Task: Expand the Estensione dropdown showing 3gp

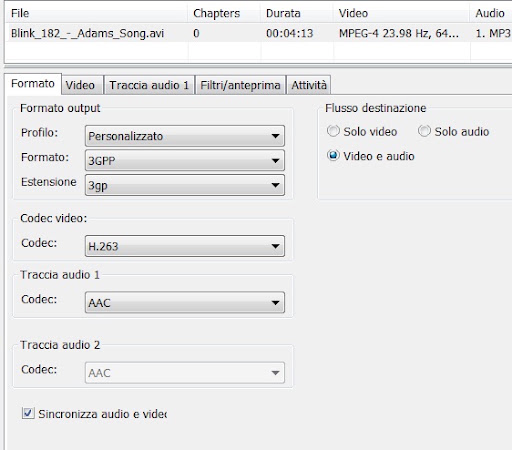Action: 185,185
